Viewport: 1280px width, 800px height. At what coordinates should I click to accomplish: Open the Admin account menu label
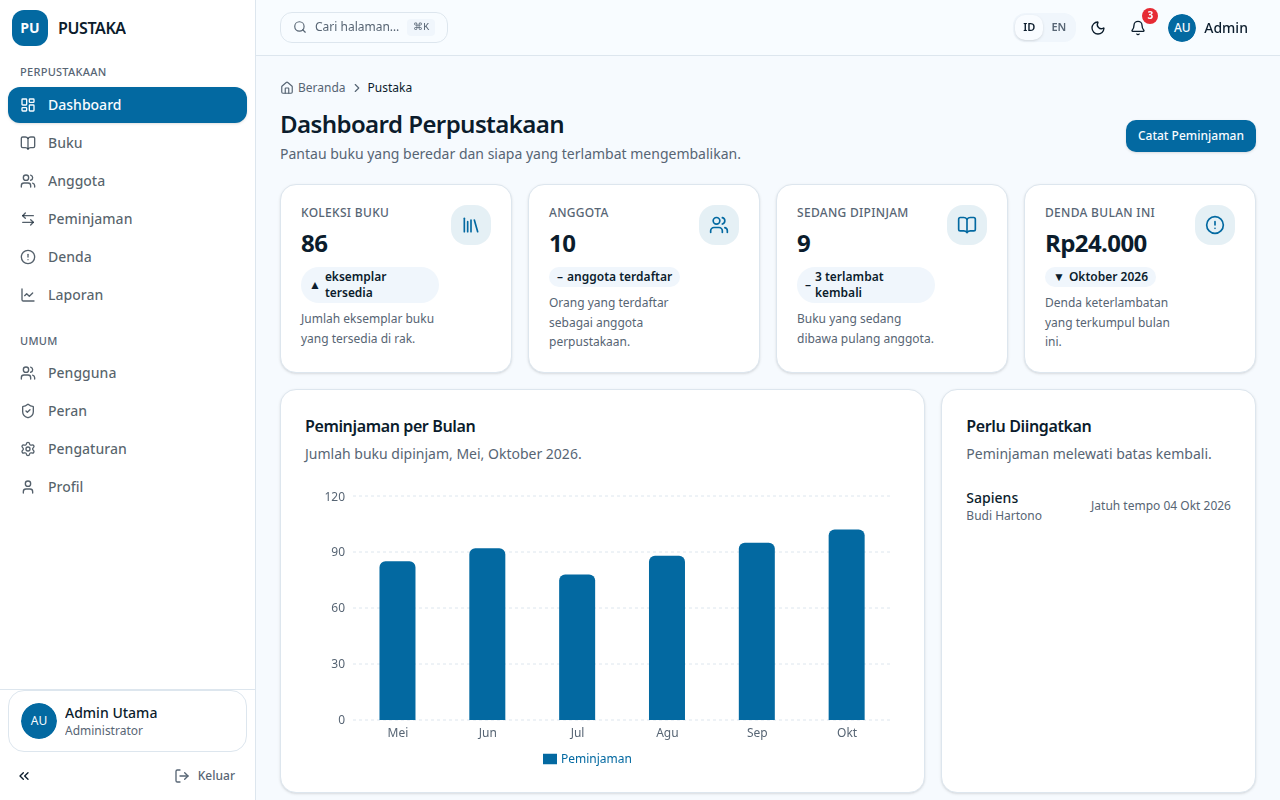[x=1226, y=28]
